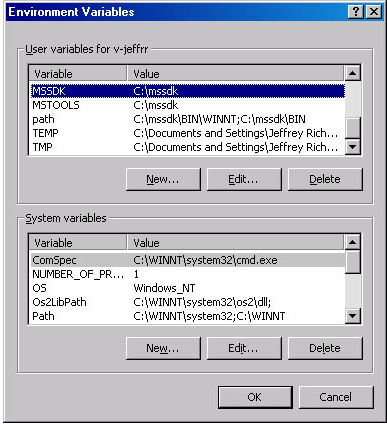Click the Variable column header in System variables
This screenshot has height=424, width=387.
pos(78,243)
